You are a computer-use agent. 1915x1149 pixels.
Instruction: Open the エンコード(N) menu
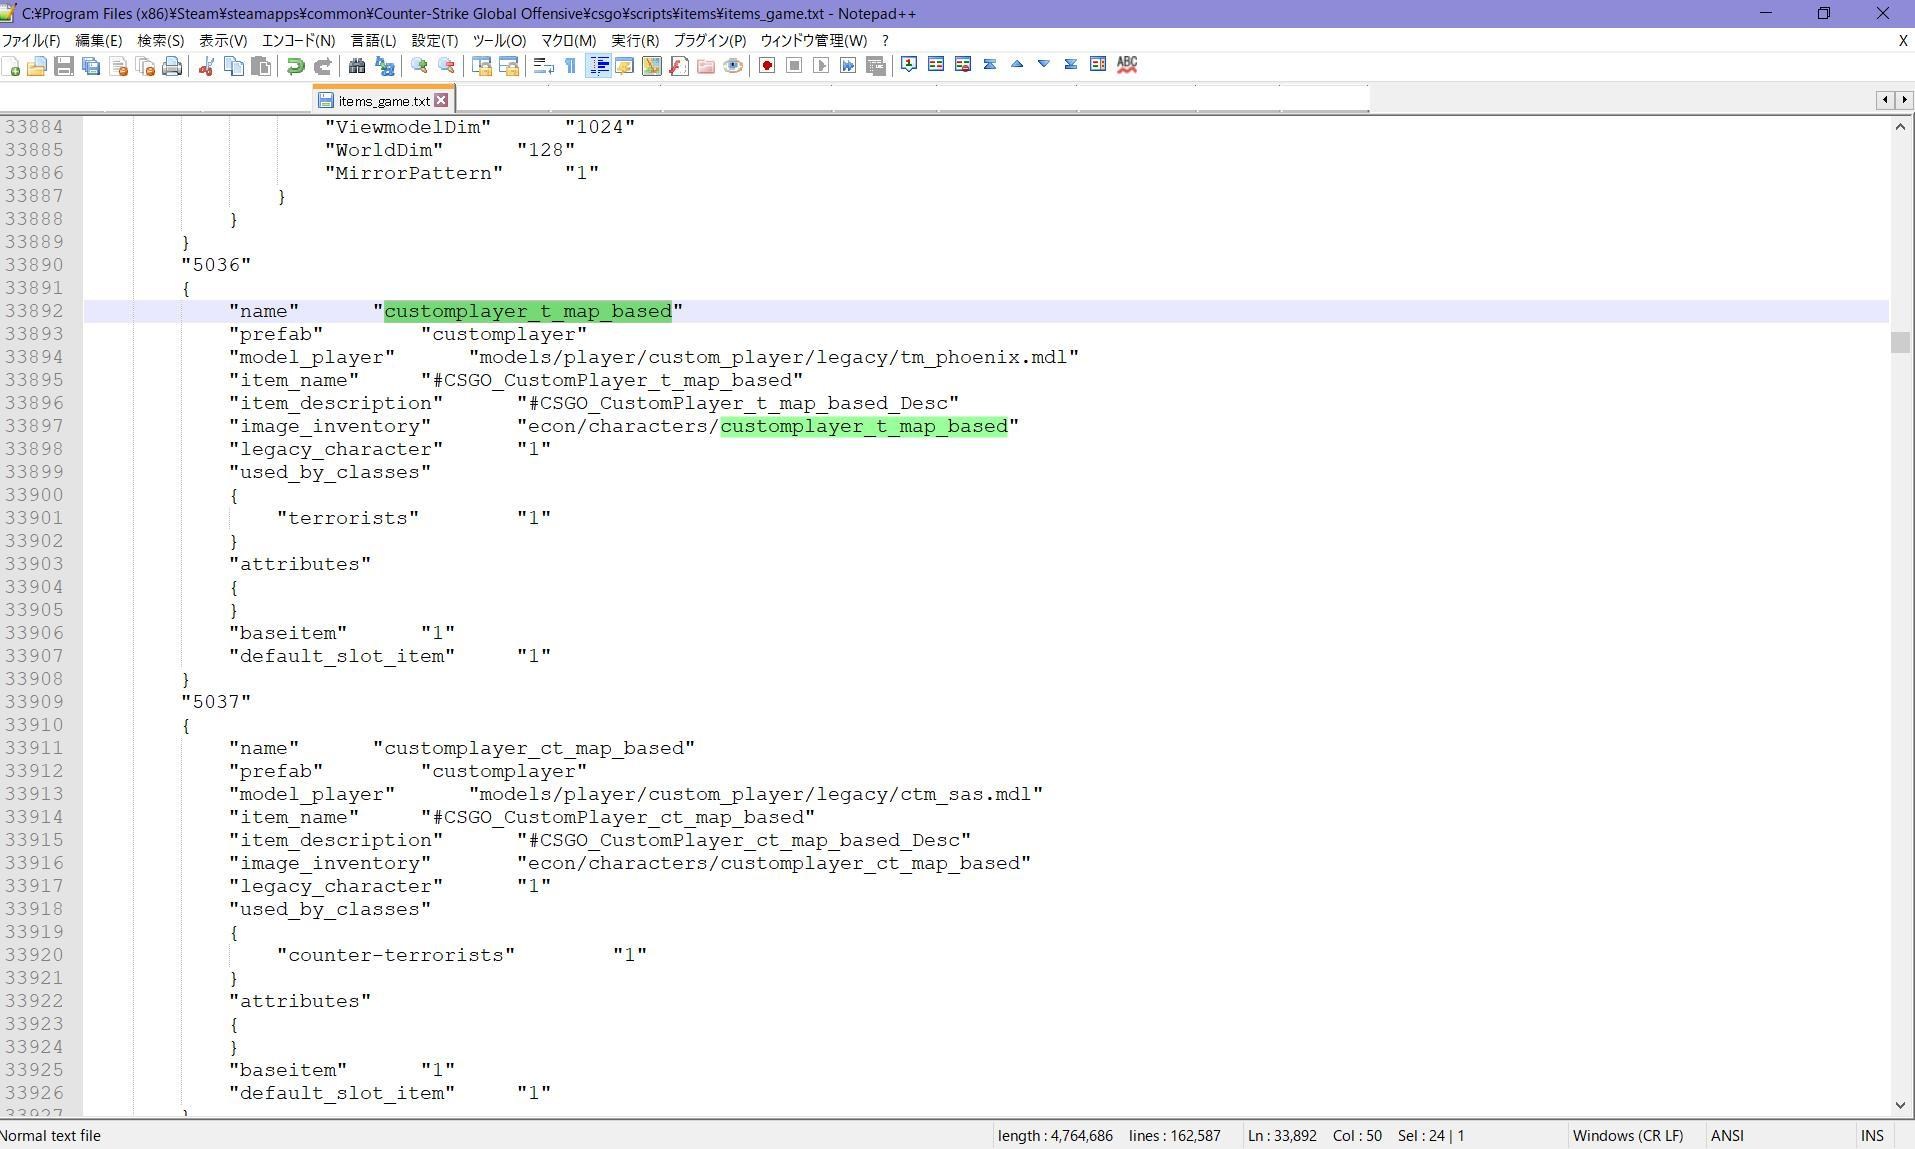point(298,41)
